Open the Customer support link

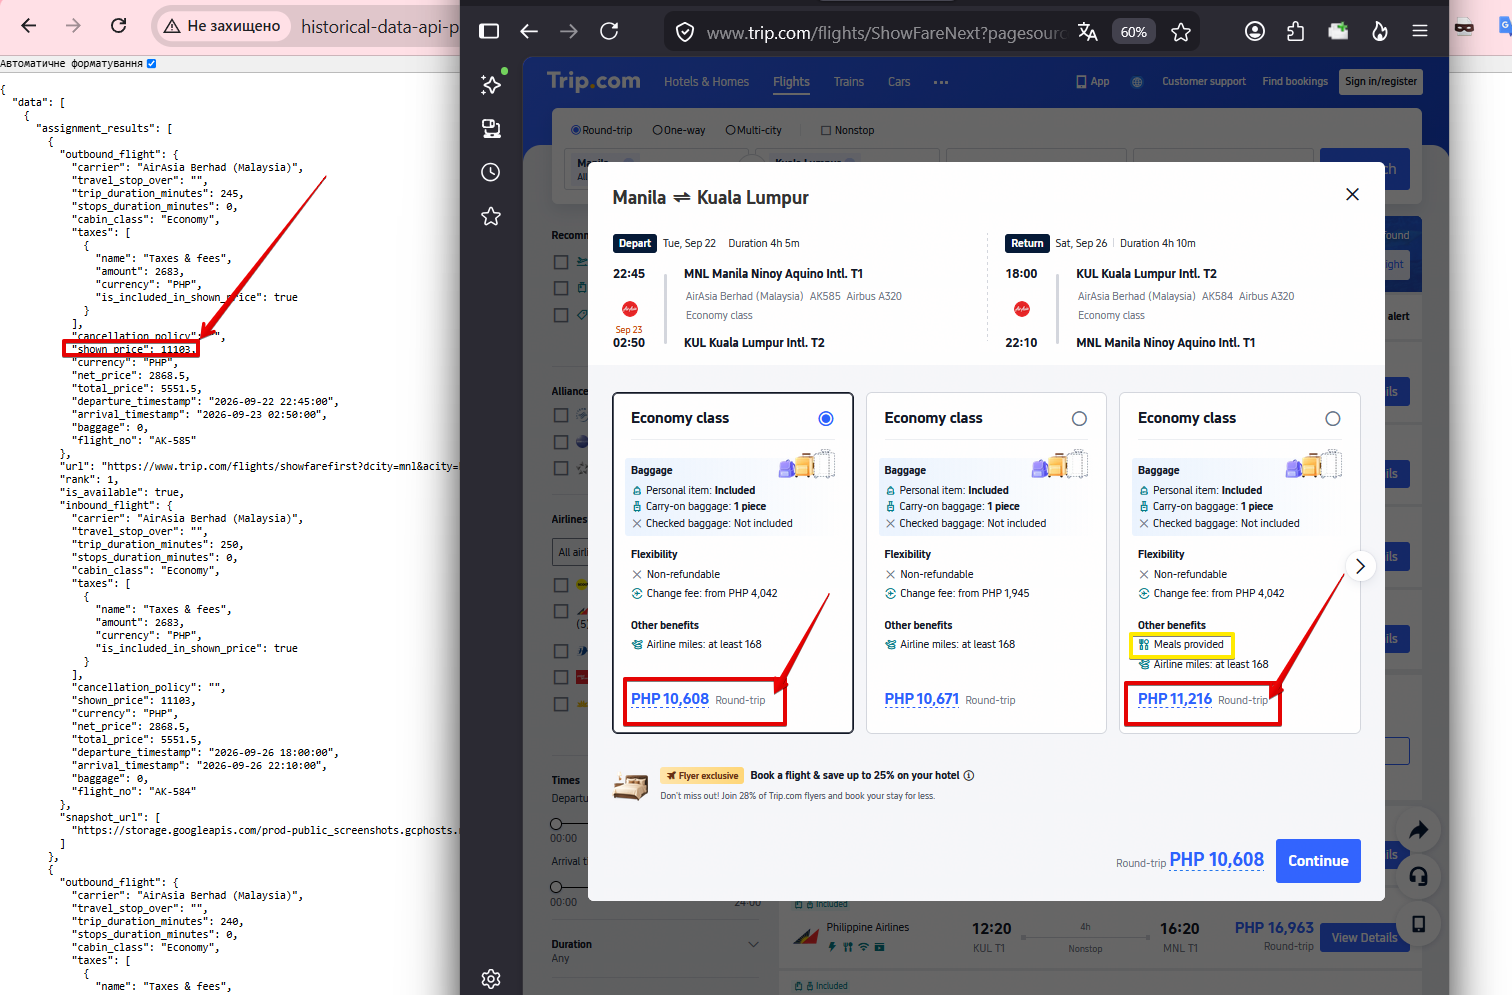1204,82
